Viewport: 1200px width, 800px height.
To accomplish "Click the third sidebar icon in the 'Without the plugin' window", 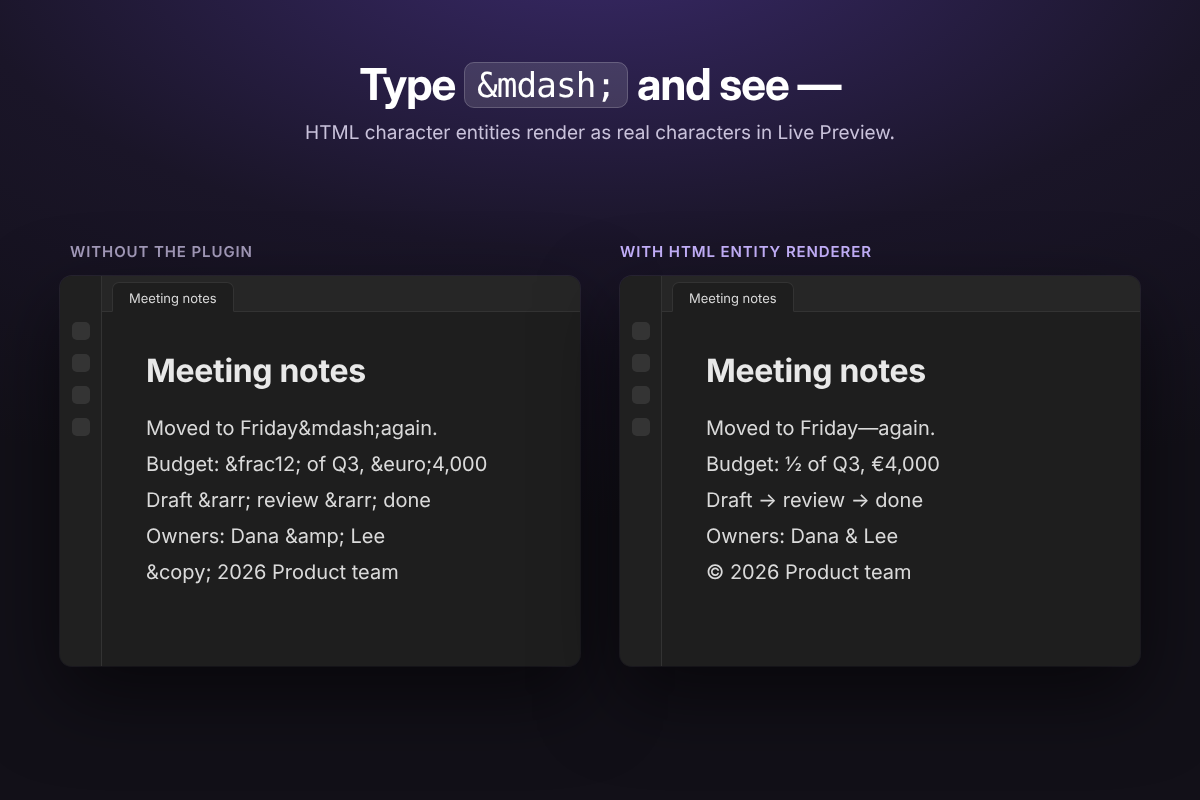I will pyautogui.click(x=81, y=395).
